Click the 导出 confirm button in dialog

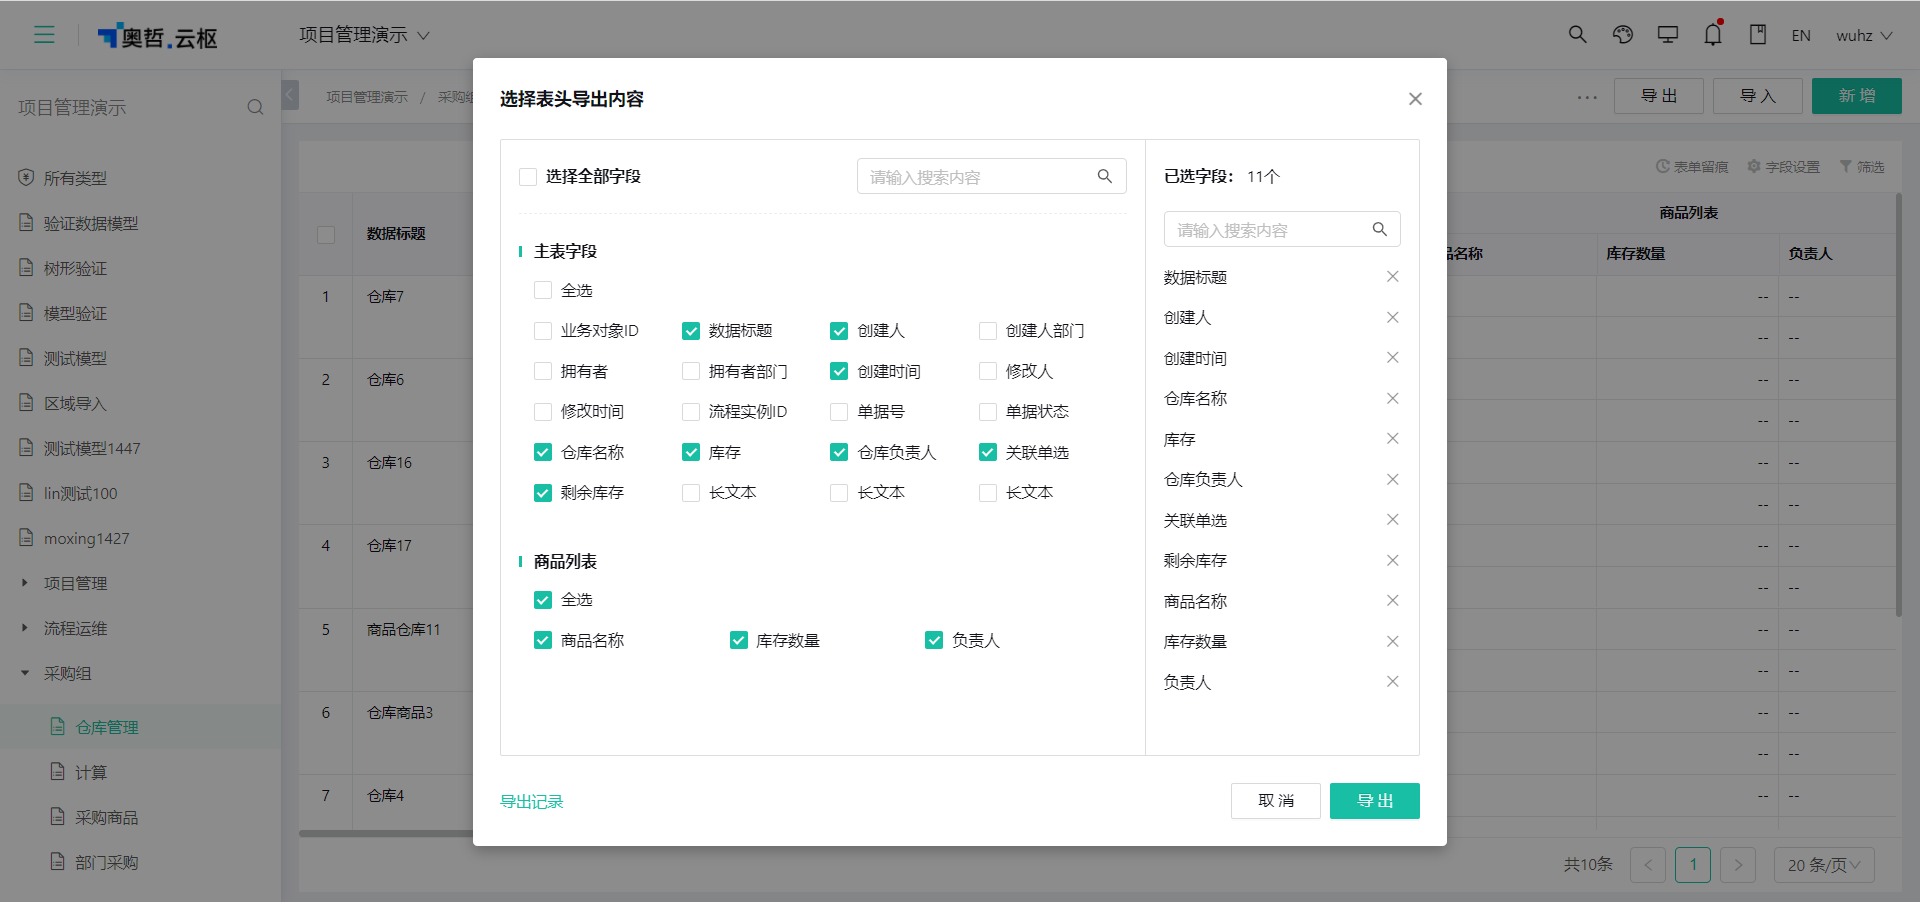[x=1374, y=801]
